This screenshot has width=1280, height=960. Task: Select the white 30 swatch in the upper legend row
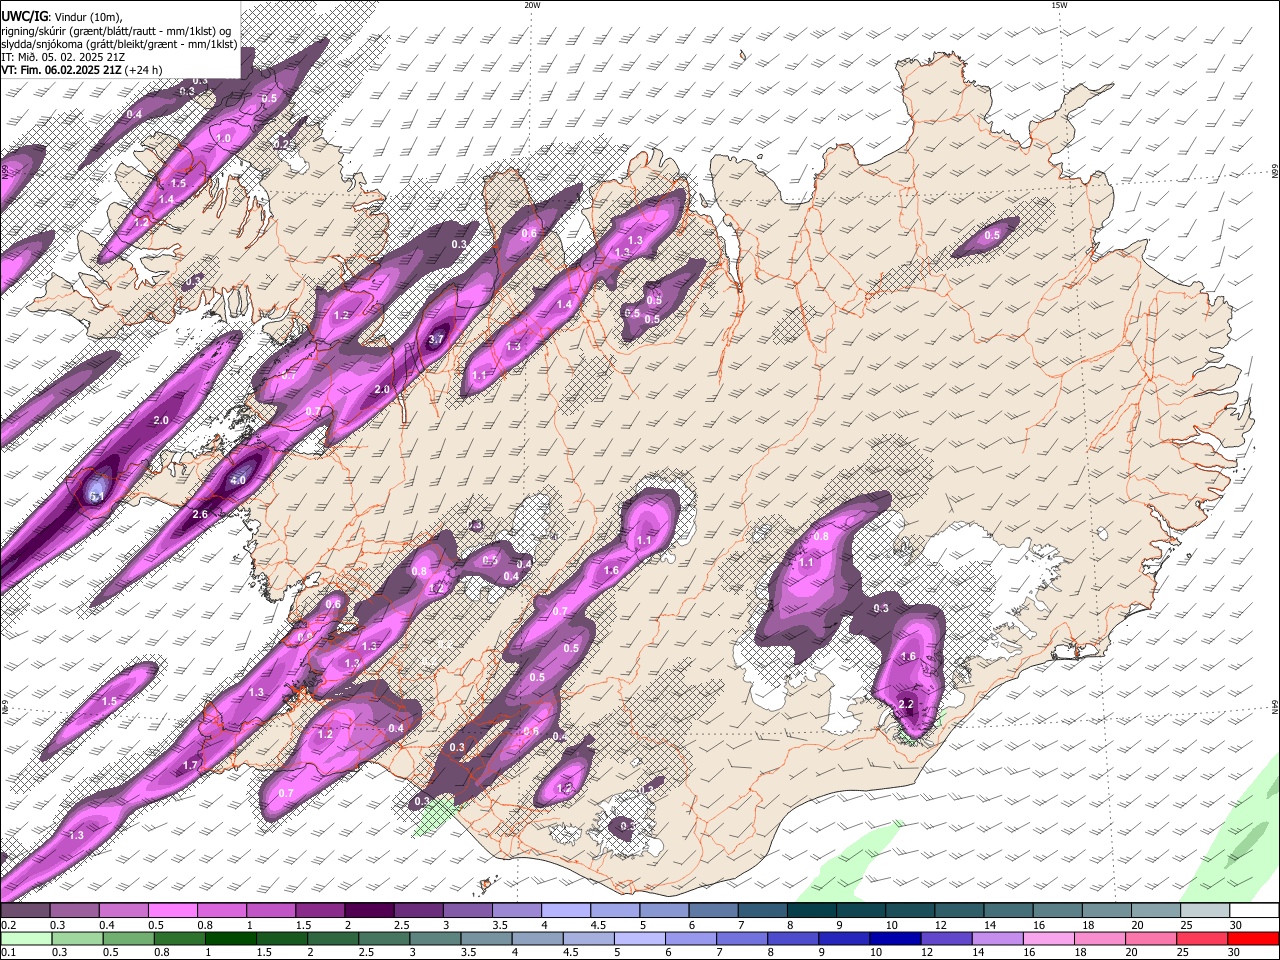1254,910
